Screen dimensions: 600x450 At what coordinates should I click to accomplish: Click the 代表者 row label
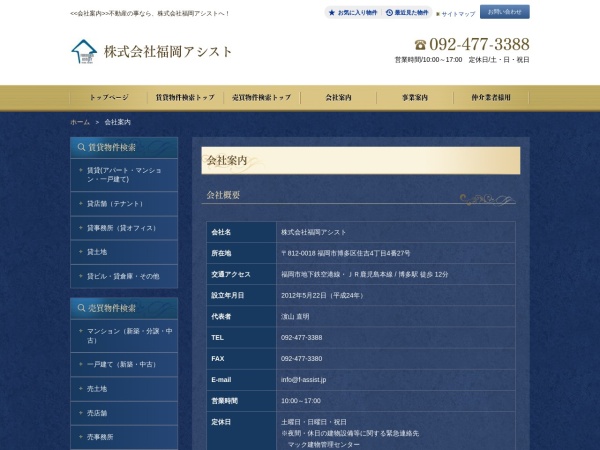(x=221, y=316)
